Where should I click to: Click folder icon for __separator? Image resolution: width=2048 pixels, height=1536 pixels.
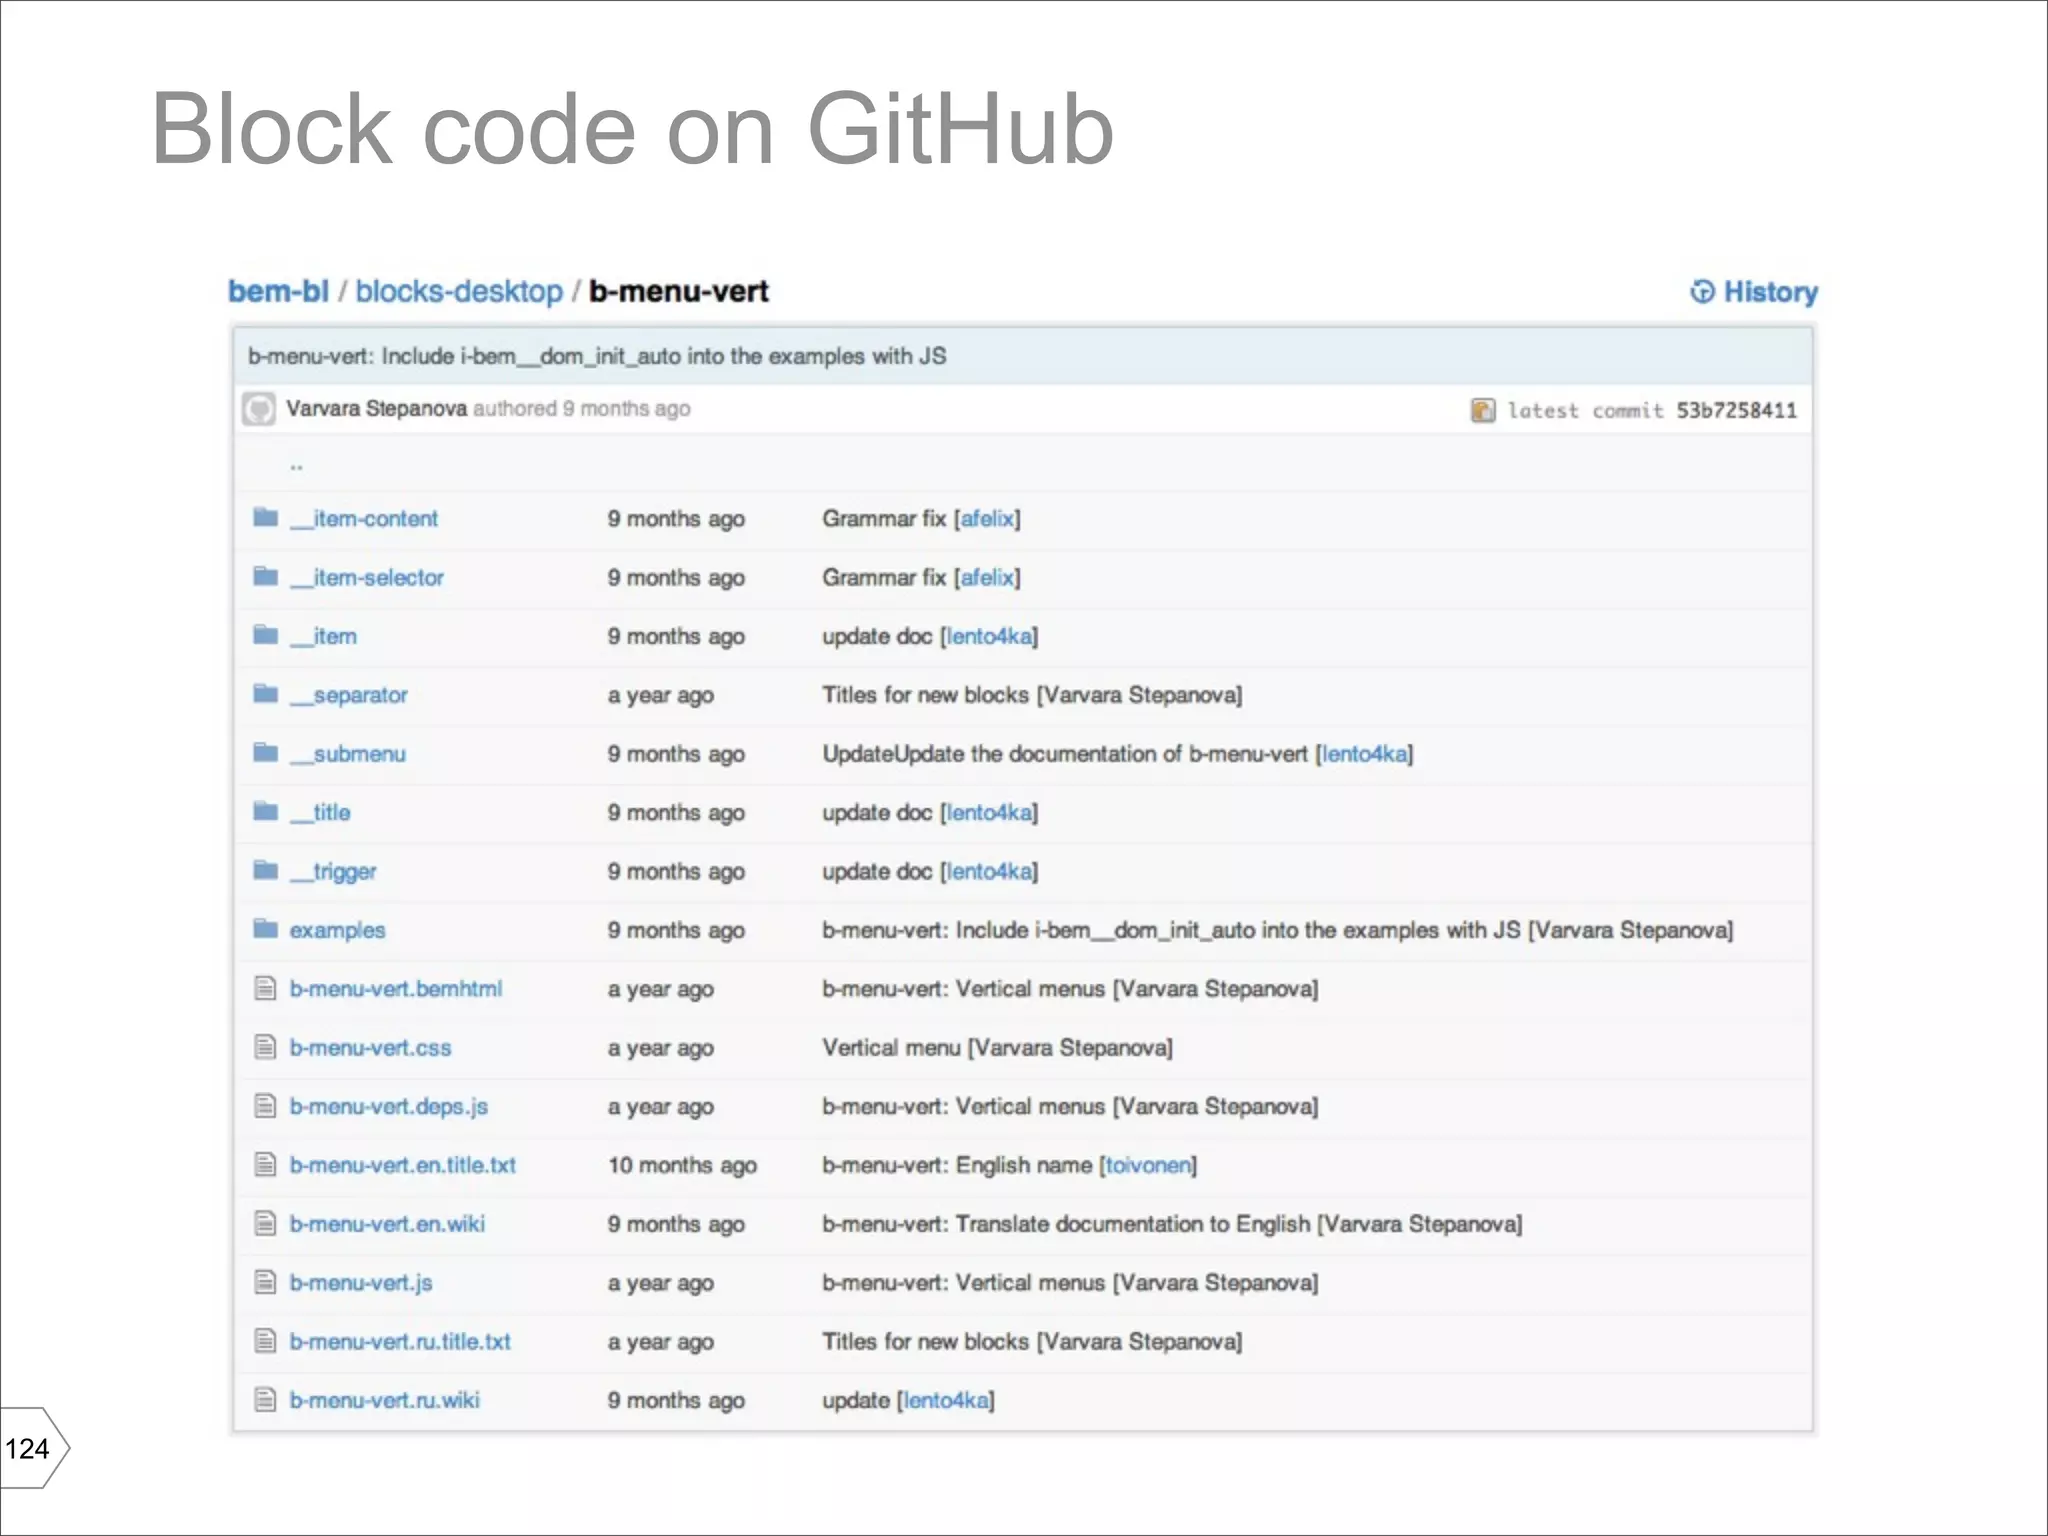coord(265,694)
